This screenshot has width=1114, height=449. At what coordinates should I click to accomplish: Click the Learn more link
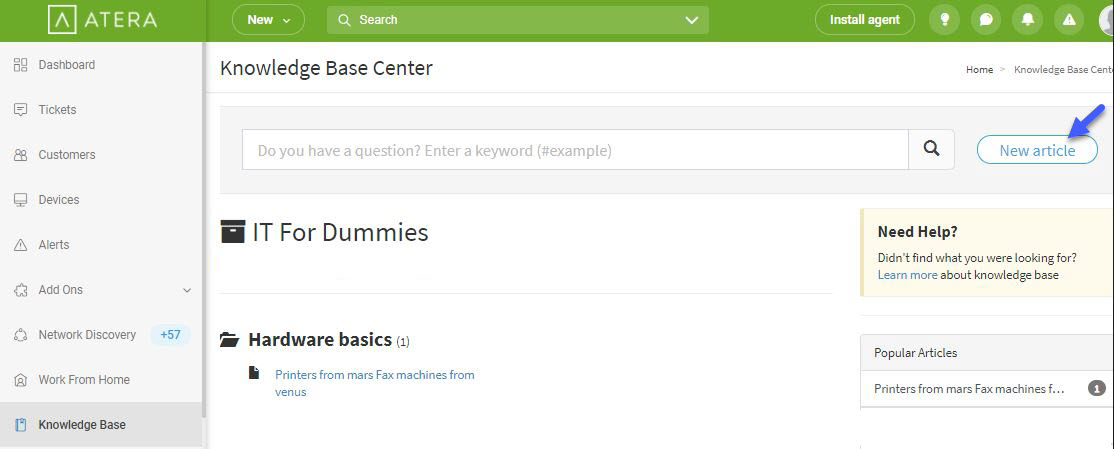907,275
